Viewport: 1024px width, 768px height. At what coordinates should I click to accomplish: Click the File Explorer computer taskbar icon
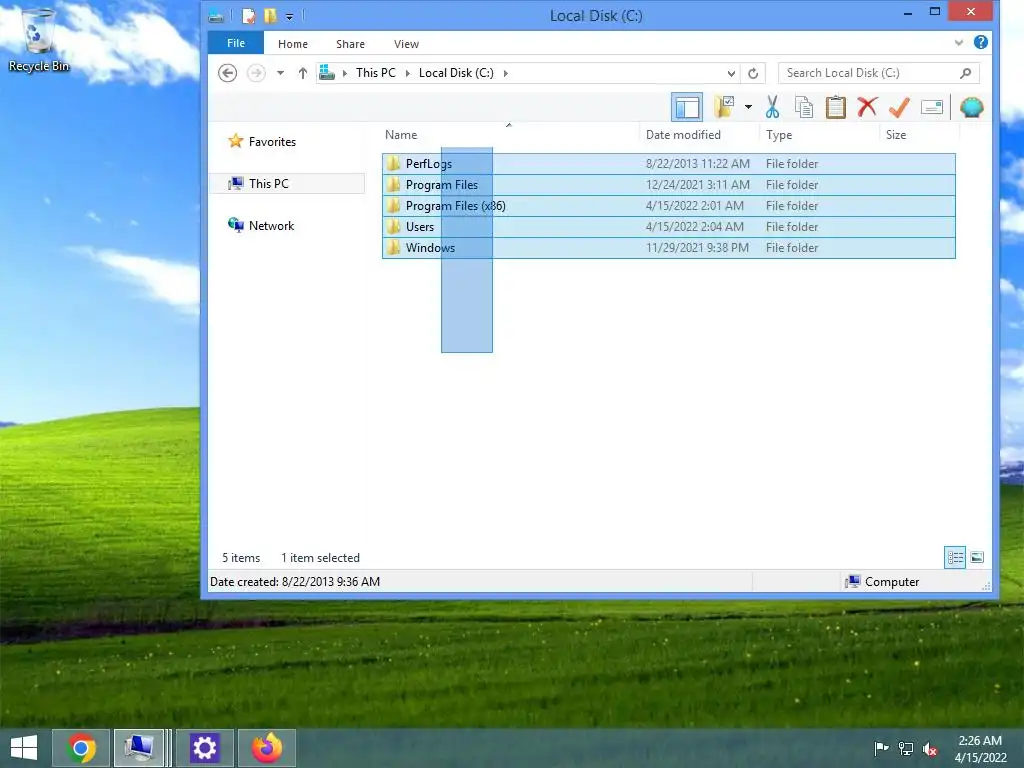pos(138,748)
